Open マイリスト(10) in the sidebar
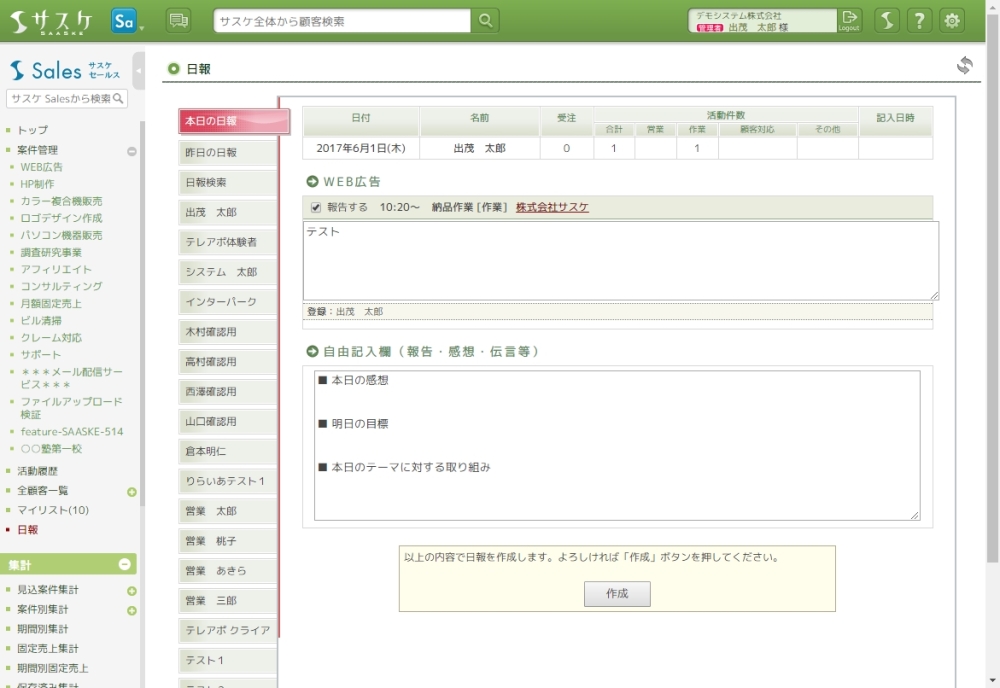This screenshot has width=1000, height=688. pyautogui.click(x=52, y=510)
